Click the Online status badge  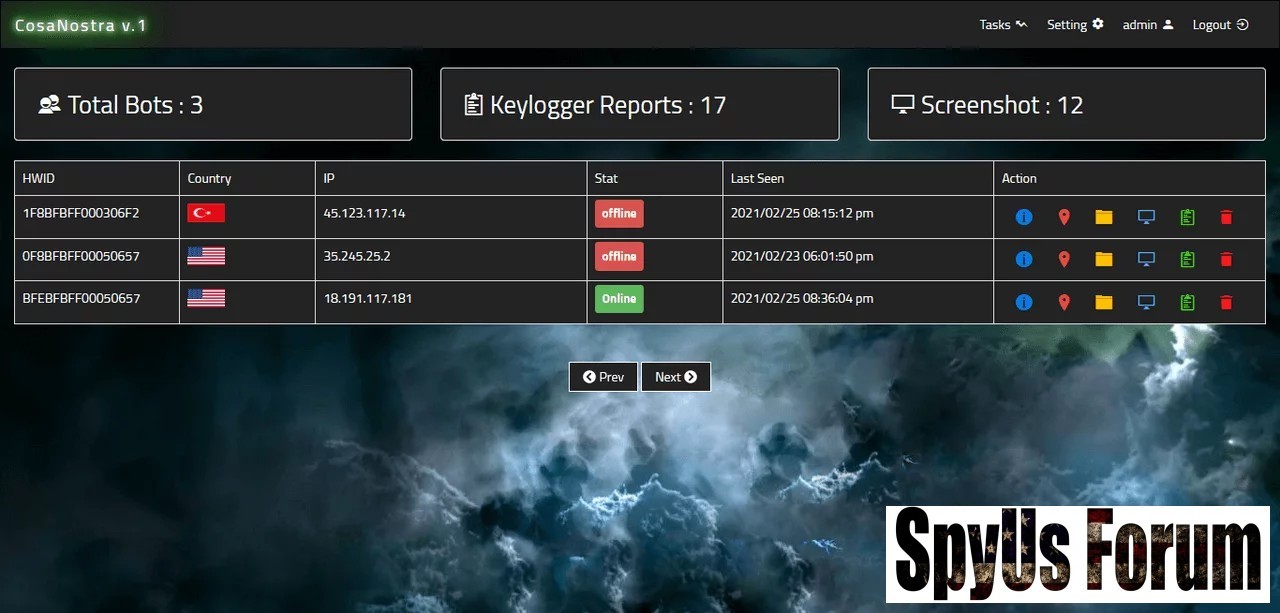619,299
